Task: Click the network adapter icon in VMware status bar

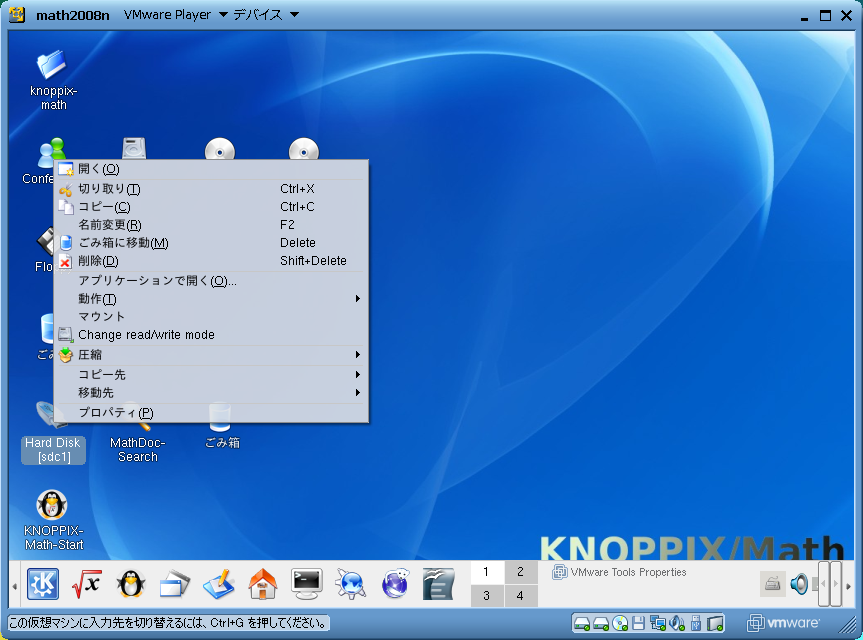Action: pyautogui.click(x=657, y=623)
